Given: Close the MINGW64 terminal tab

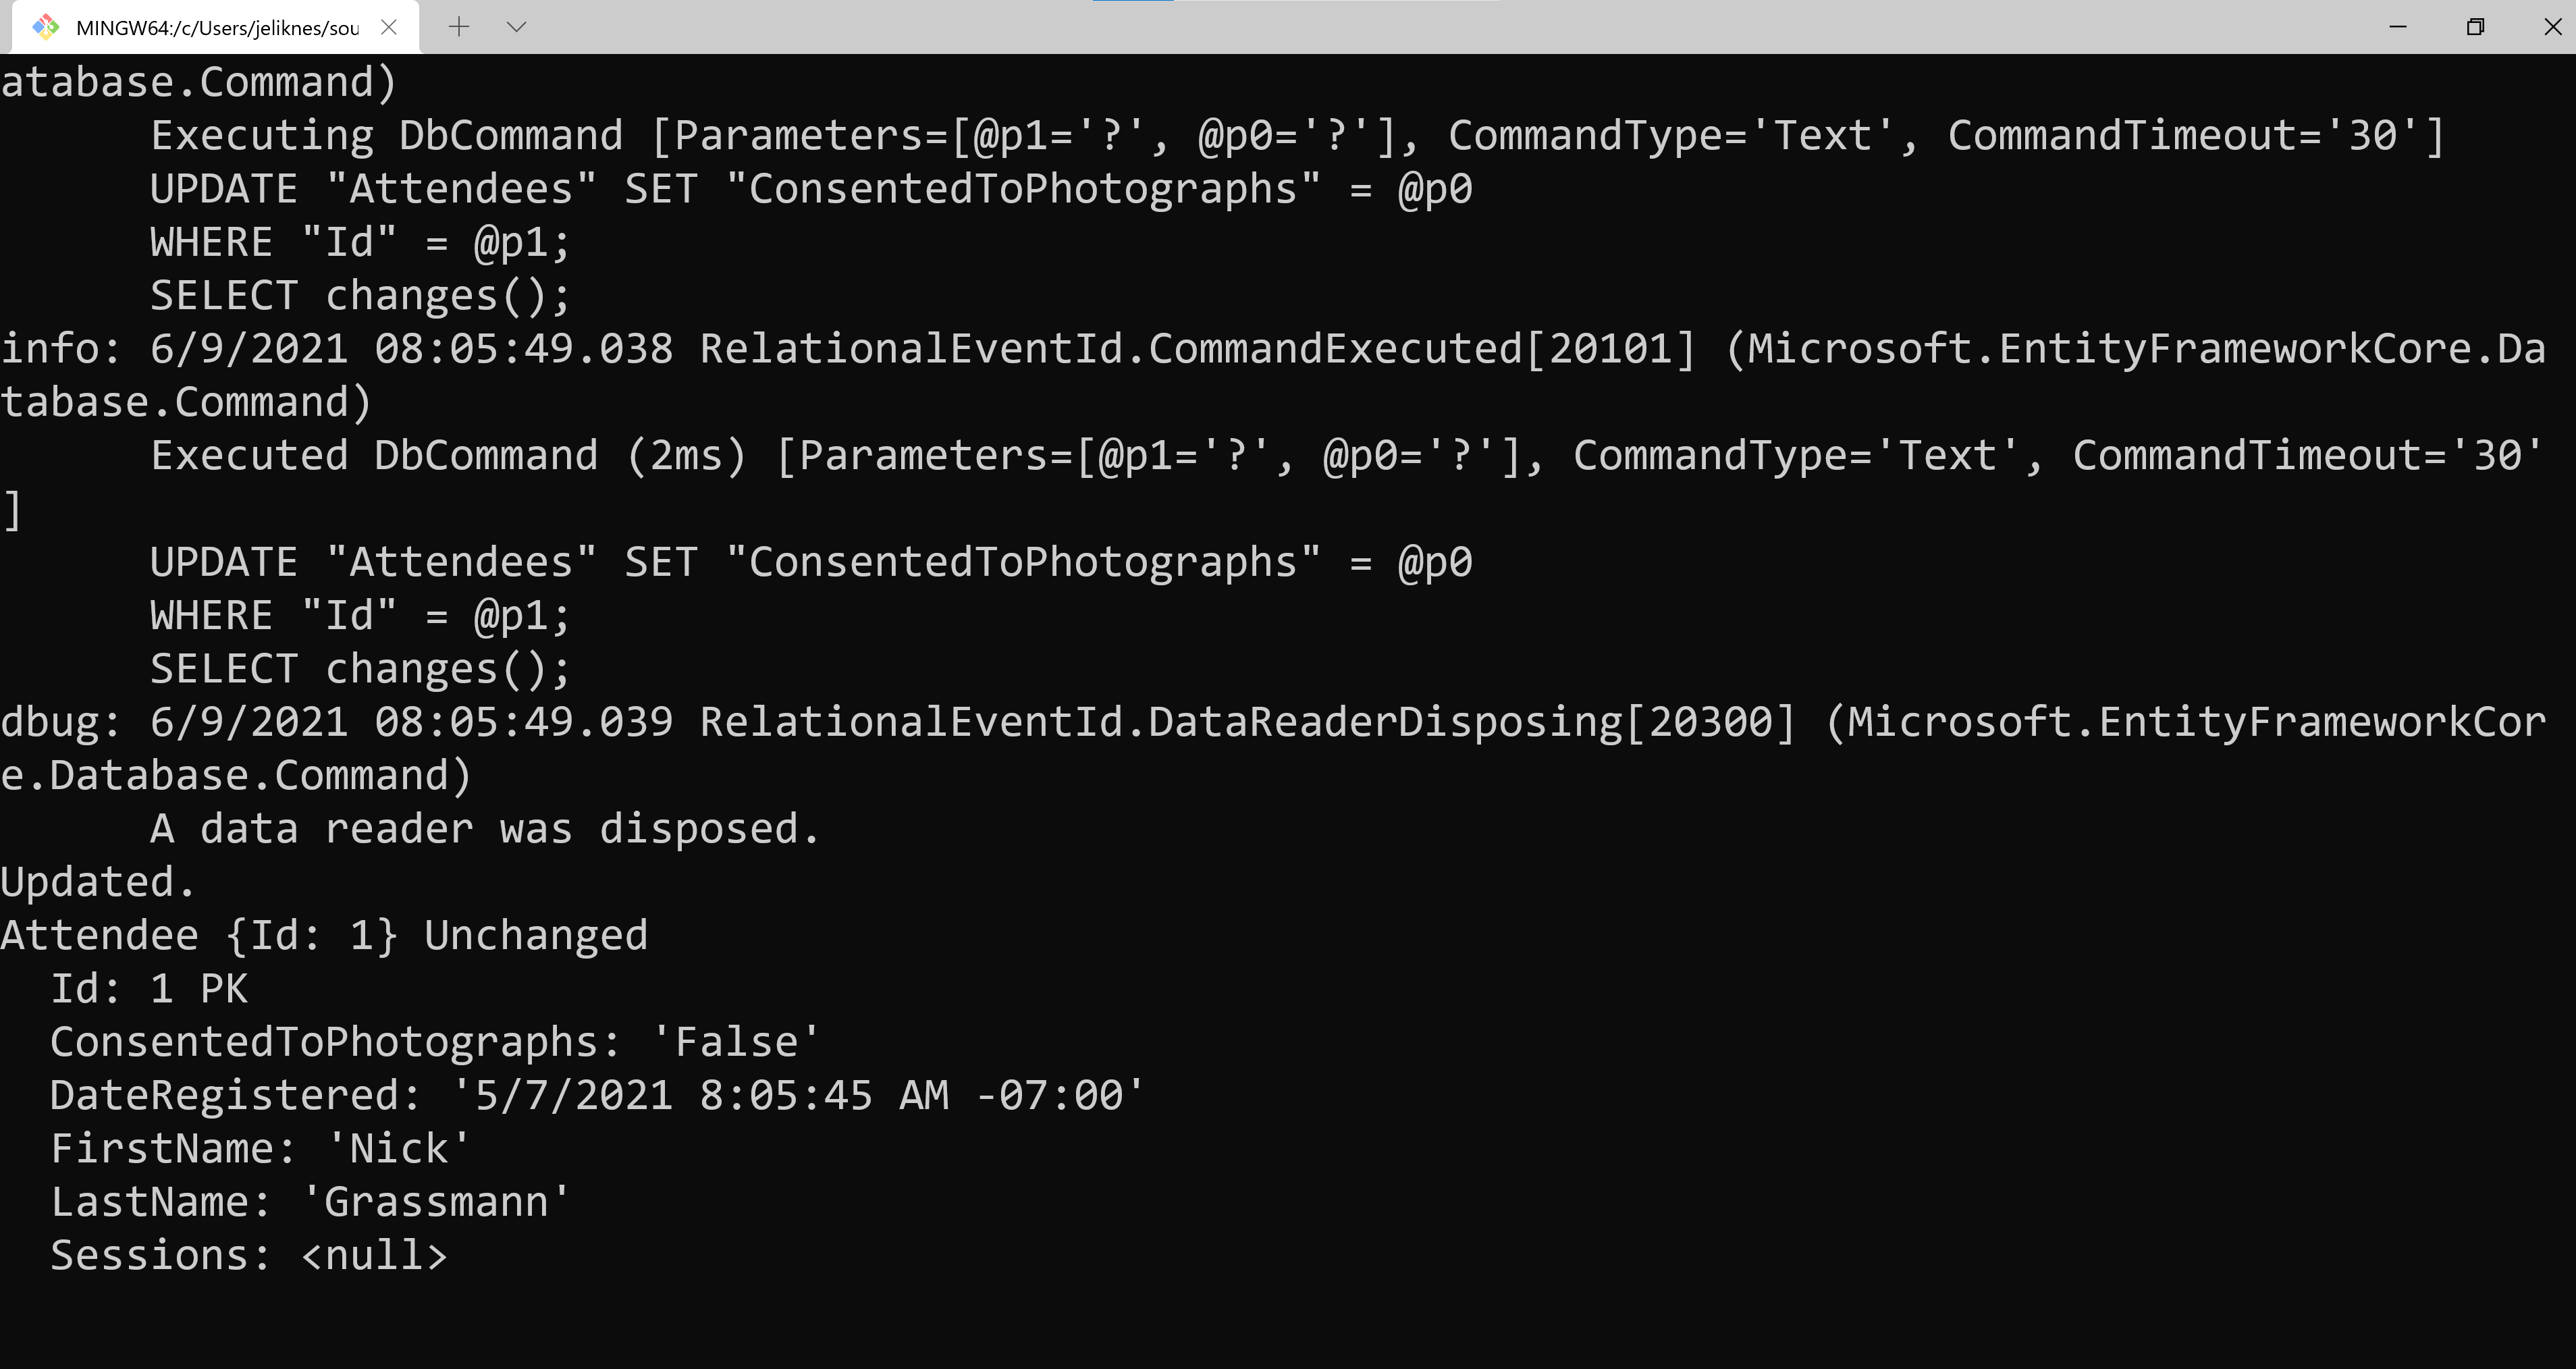Looking at the screenshot, I should click(389, 27).
